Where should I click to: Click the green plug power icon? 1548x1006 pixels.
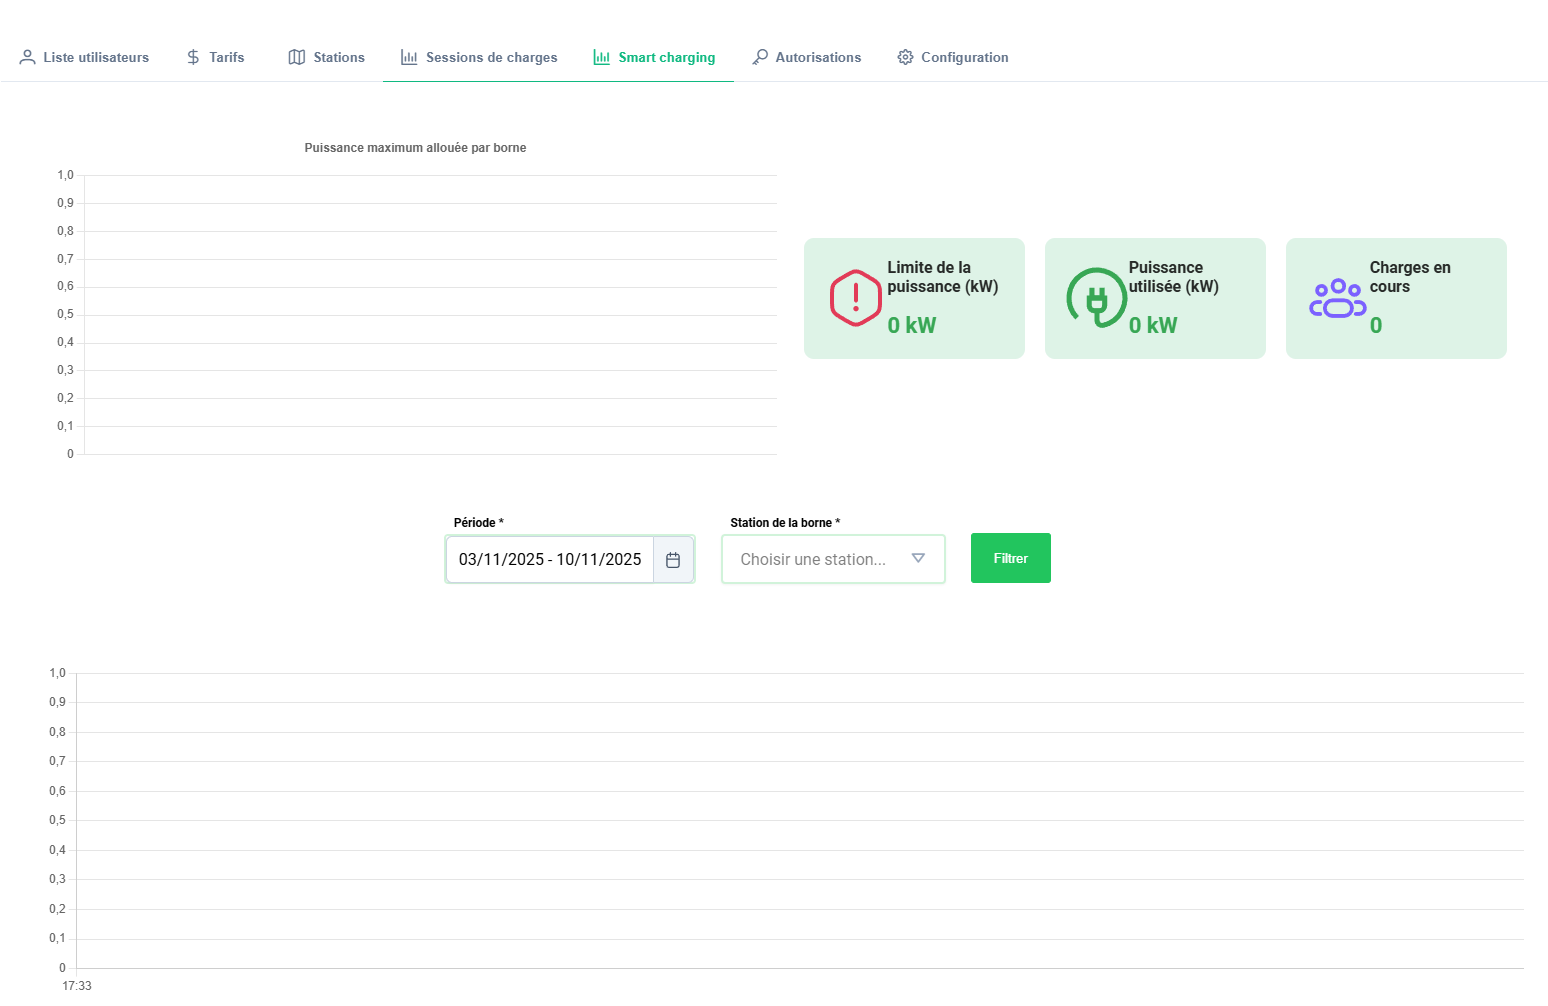(x=1096, y=298)
